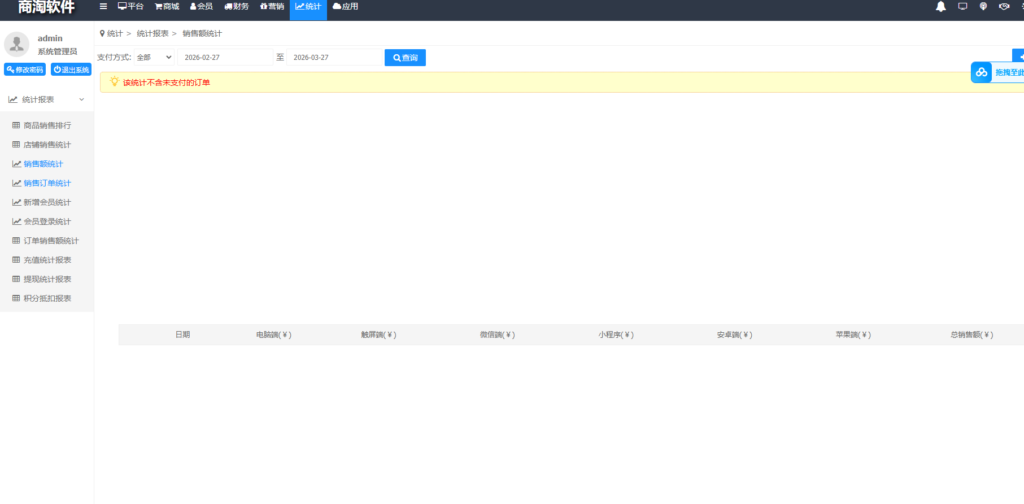Viewport: 1024px width, 504px height.
Task: Click the monitor icon in top-right header
Action: click(963, 7)
